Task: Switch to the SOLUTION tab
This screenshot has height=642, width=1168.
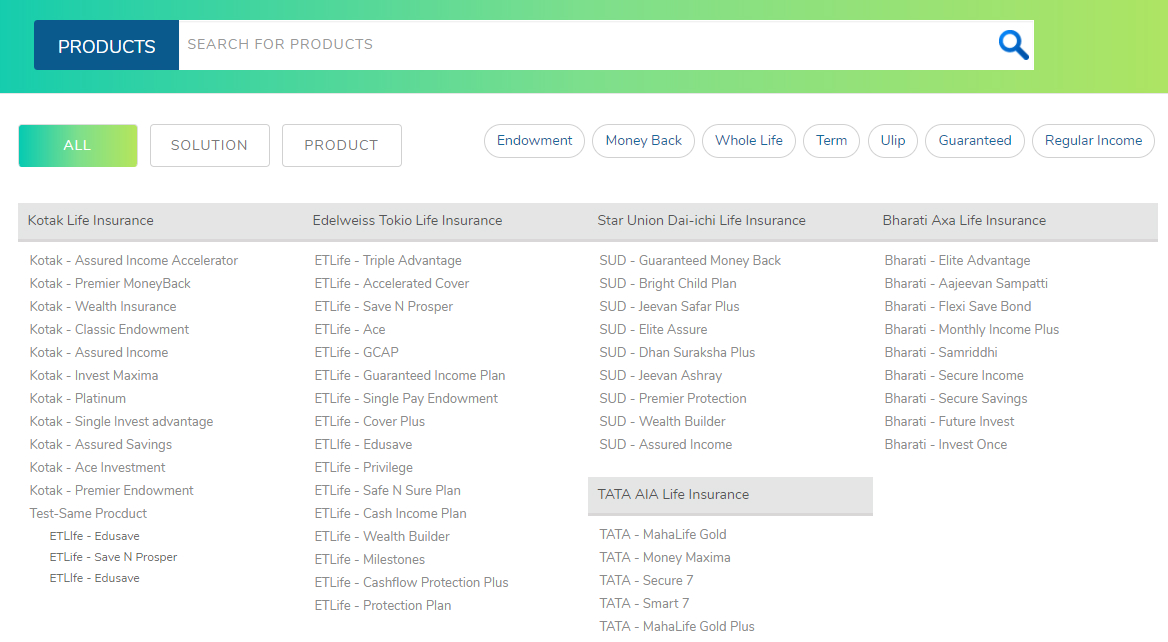Action: [x=209, y=146]
